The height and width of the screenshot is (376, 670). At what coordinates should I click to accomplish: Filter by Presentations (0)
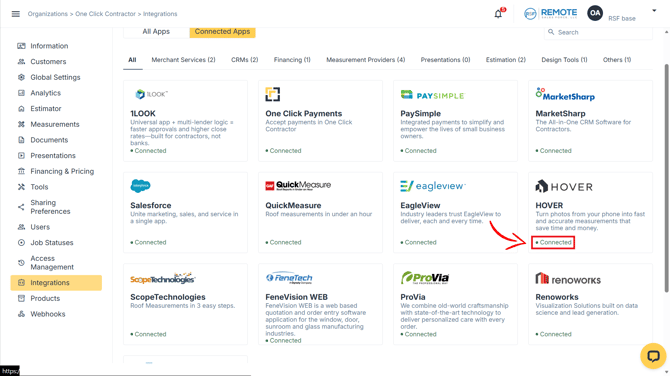(x=445, y=60)
